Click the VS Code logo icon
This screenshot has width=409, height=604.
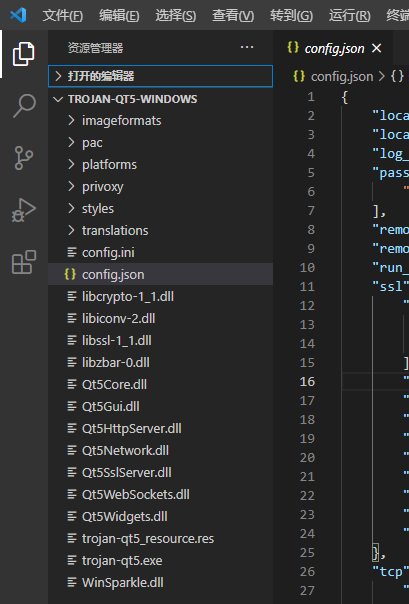click(18, 15)
